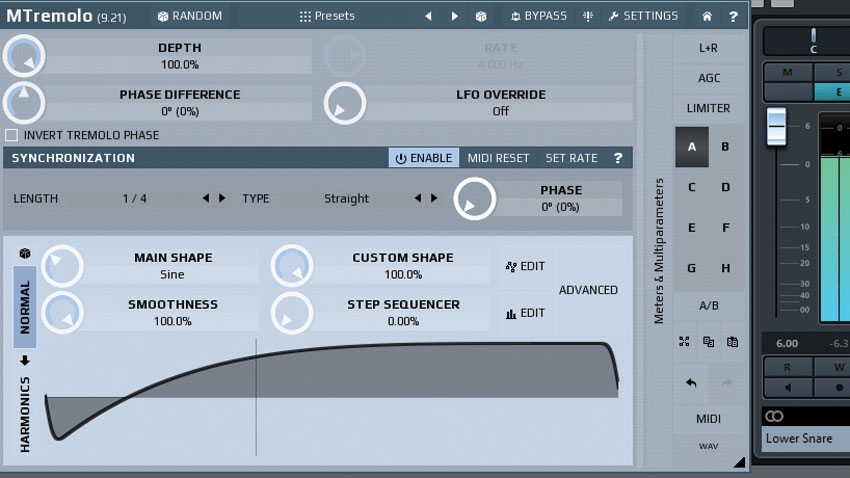Toggle synchronization ENABLE button
The height and width of the screenshot is (478, 850).
click(x=423, y=158)
